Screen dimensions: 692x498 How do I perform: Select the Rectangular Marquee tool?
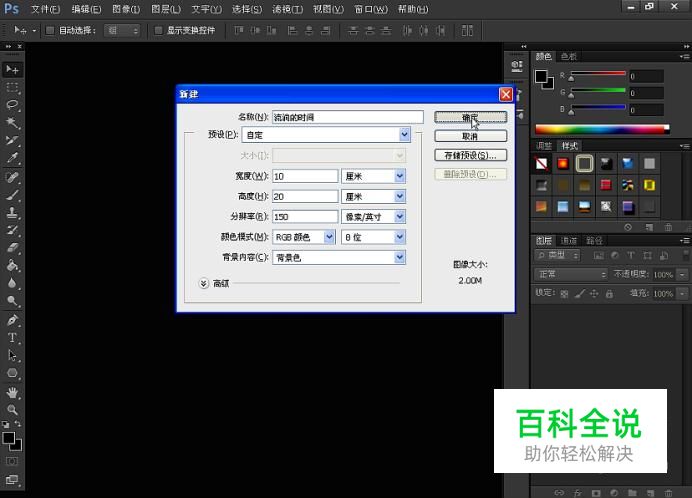click(13, 87)
